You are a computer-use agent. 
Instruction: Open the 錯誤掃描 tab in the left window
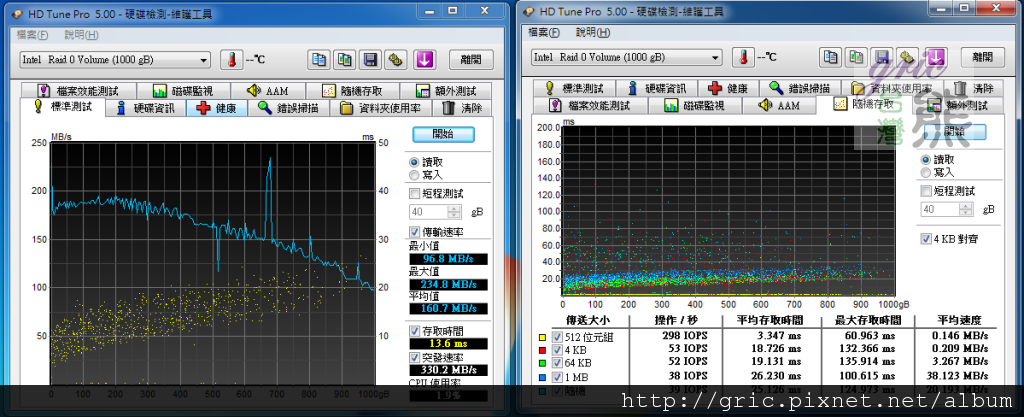click(289, 108)
